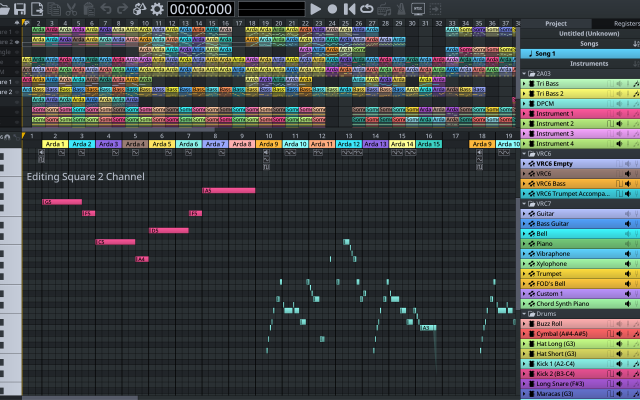
Task: Open volume envelope of Xylophone
Action: tap(627, 264)
